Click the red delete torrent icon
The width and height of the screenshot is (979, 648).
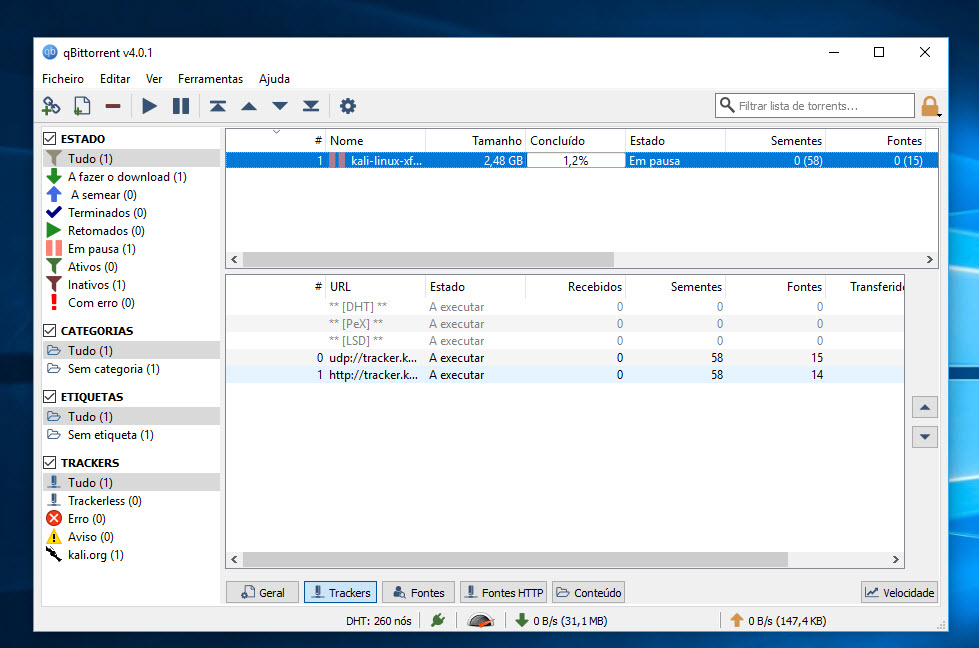pyautogui.click(x=112, y=105)
